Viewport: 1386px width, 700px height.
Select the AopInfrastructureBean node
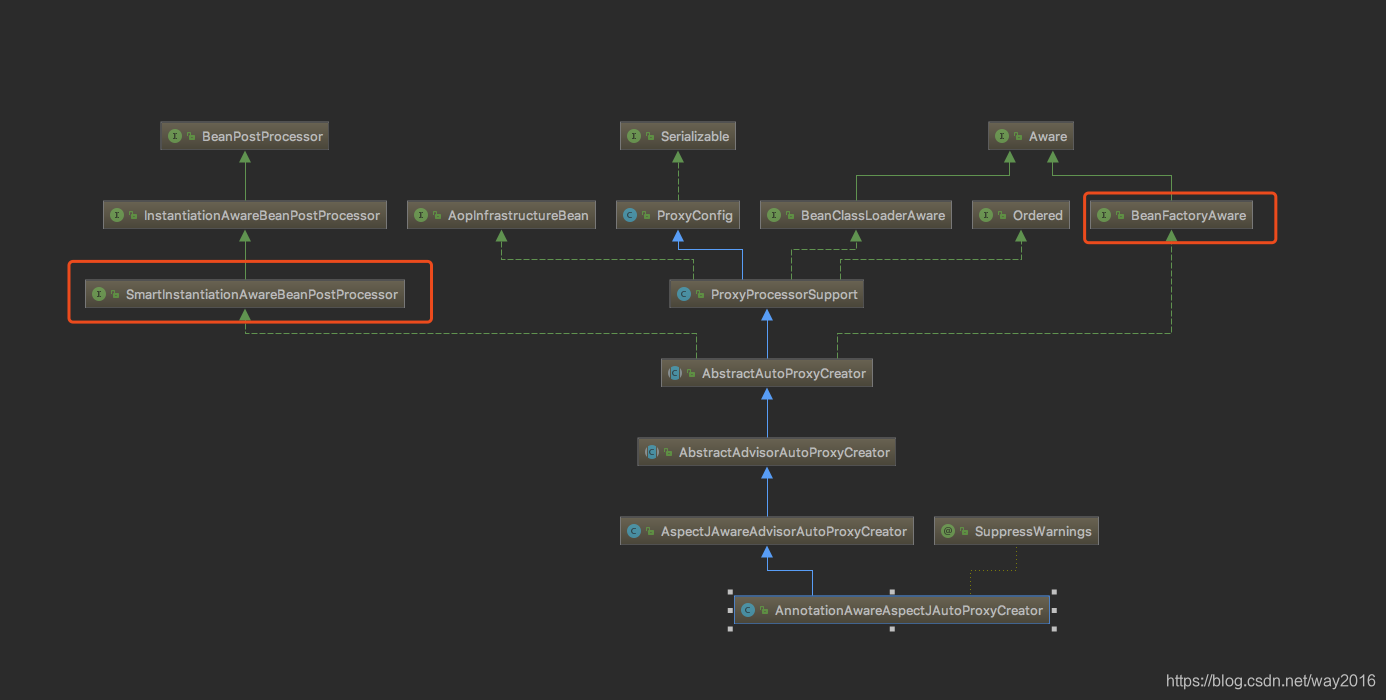[x=502, y=215]
